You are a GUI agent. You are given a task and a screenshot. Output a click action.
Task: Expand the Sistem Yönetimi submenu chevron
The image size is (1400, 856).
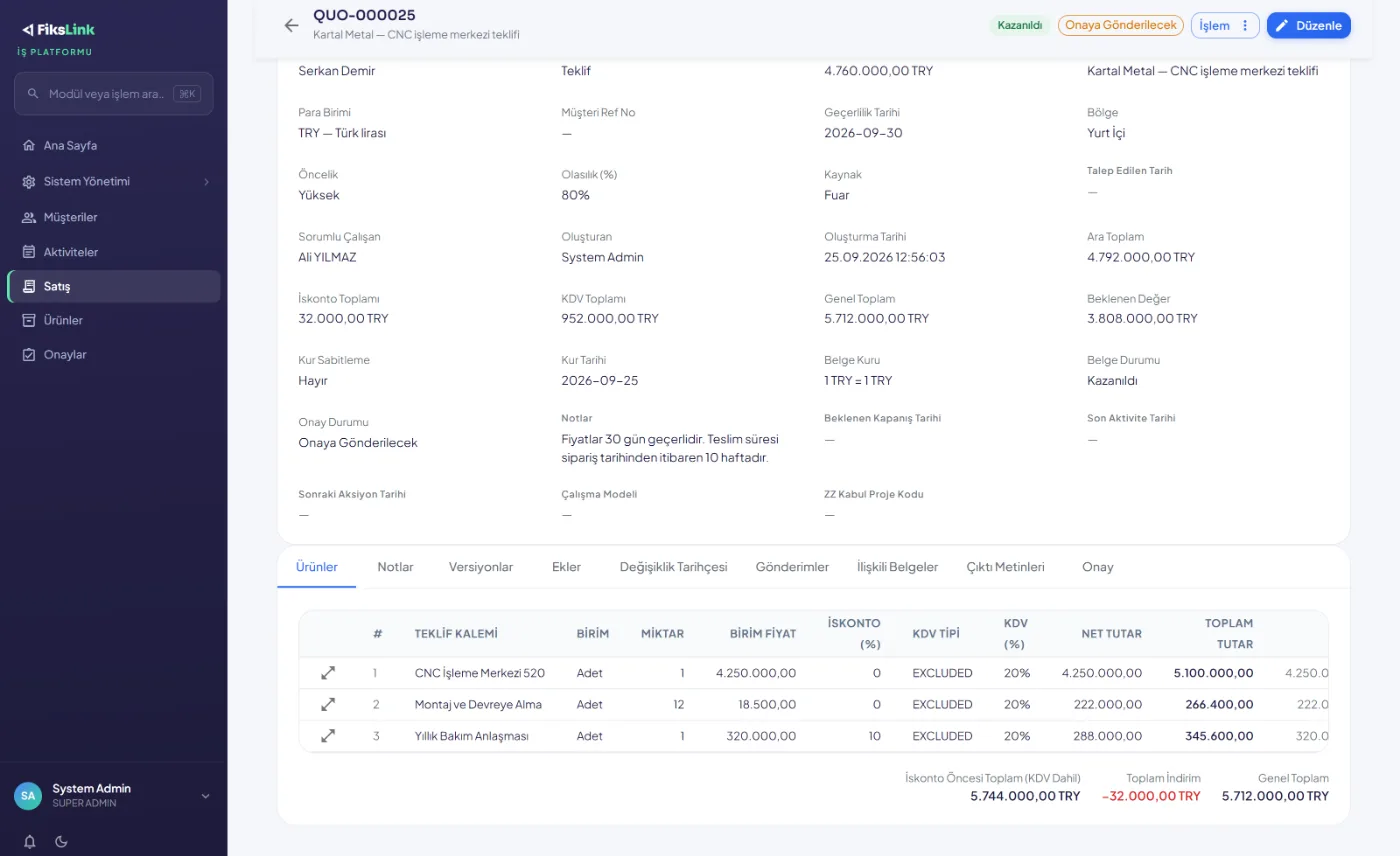(x=206, y=182)
